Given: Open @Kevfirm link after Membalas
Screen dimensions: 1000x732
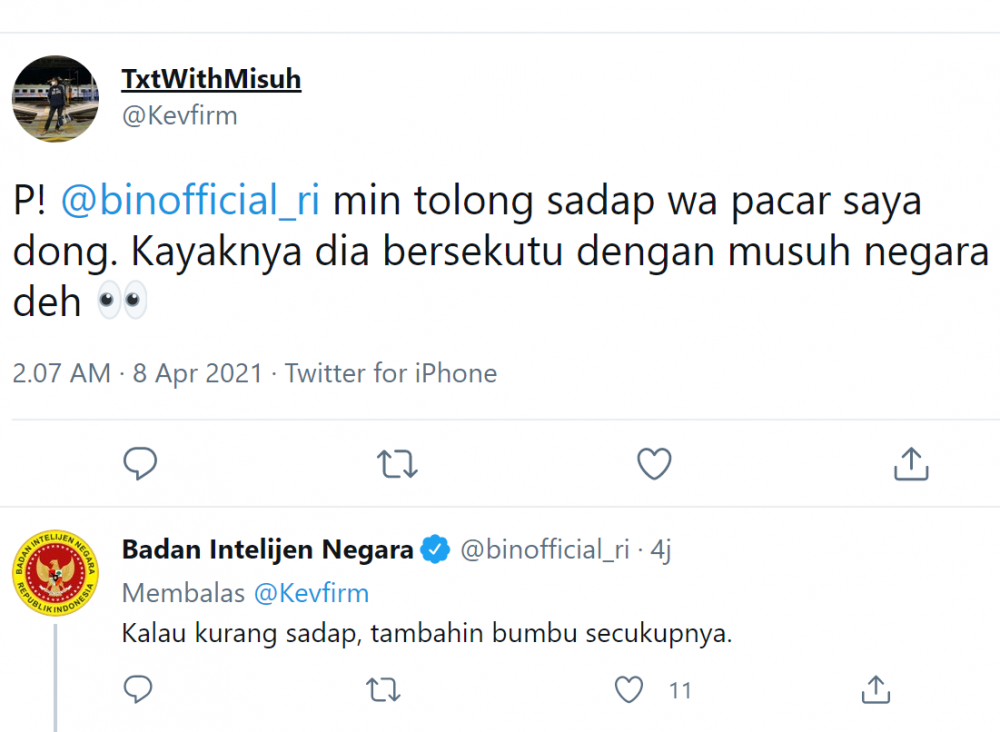Looking at the screenshot, I should 311,593.
